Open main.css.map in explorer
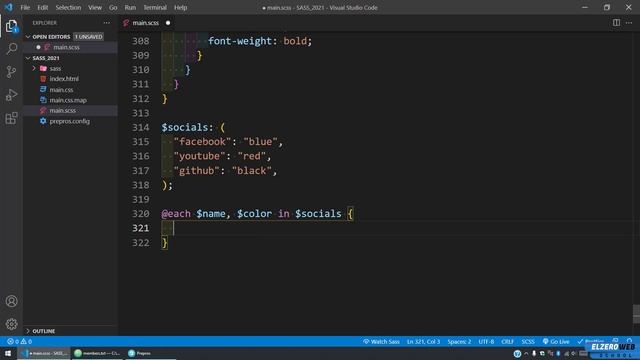Screen dimensions: 640x360 tap(68, 100)
